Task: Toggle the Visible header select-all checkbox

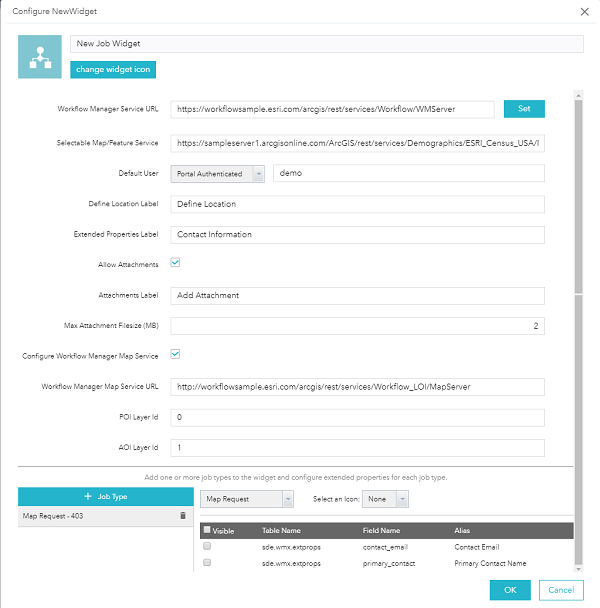Action: pyautogui.click(x=207, y=531)
